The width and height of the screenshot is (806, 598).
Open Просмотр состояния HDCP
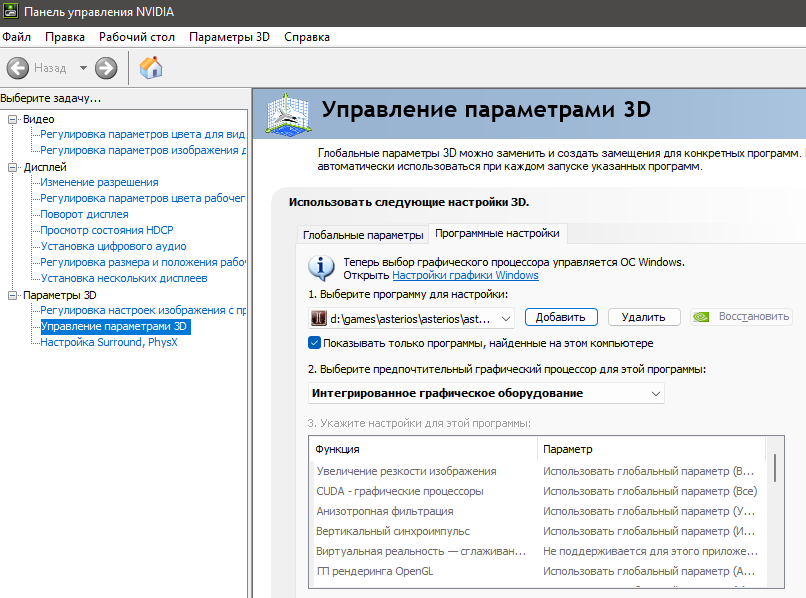pos(107,230)
